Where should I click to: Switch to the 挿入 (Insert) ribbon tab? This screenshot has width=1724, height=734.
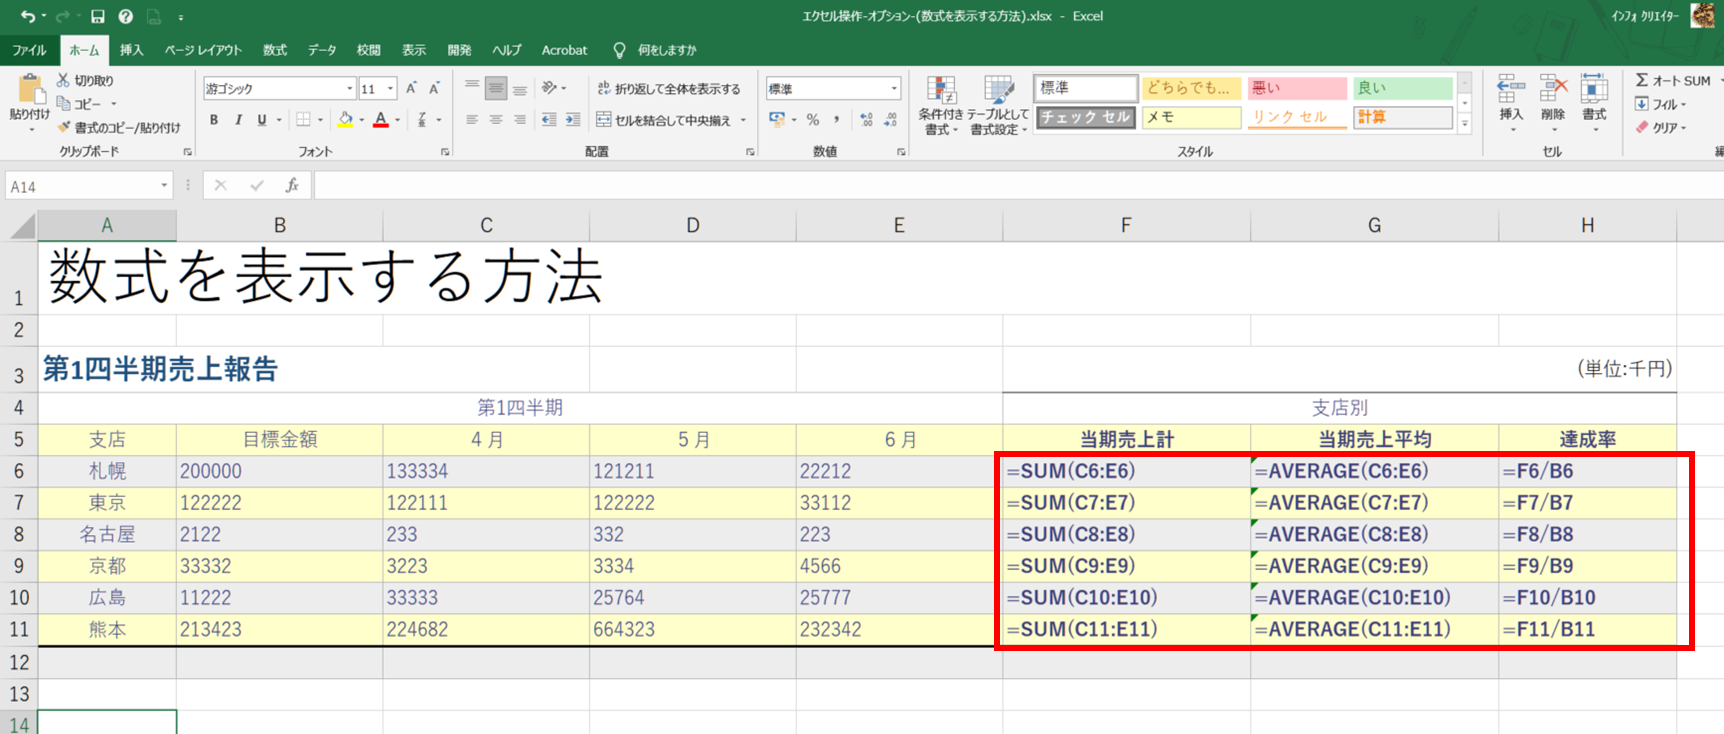[x=131, y=50]
